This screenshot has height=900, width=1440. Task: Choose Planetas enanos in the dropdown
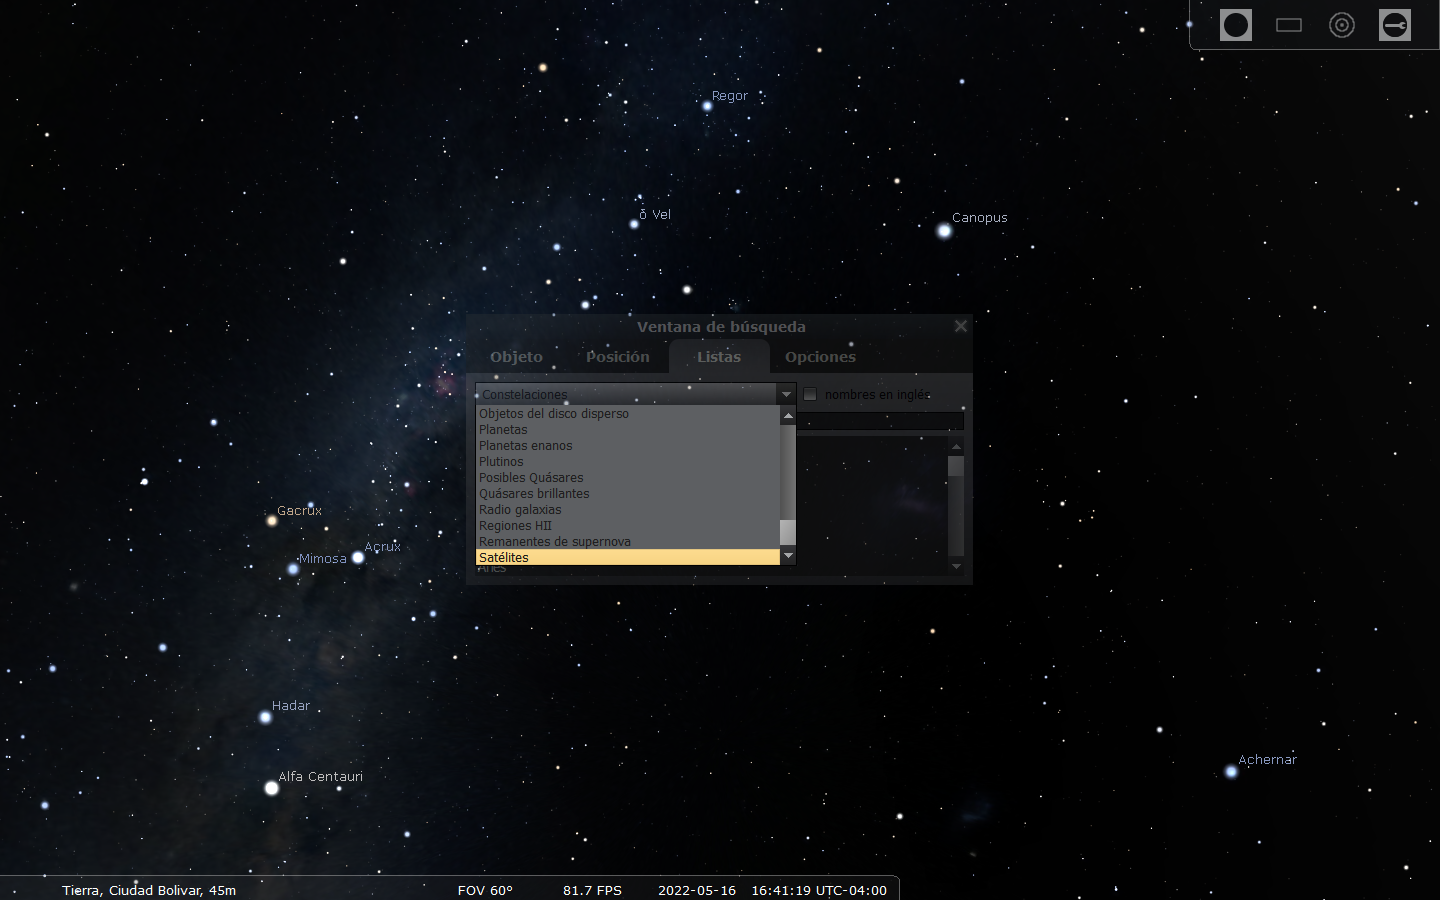click(627, 446)
